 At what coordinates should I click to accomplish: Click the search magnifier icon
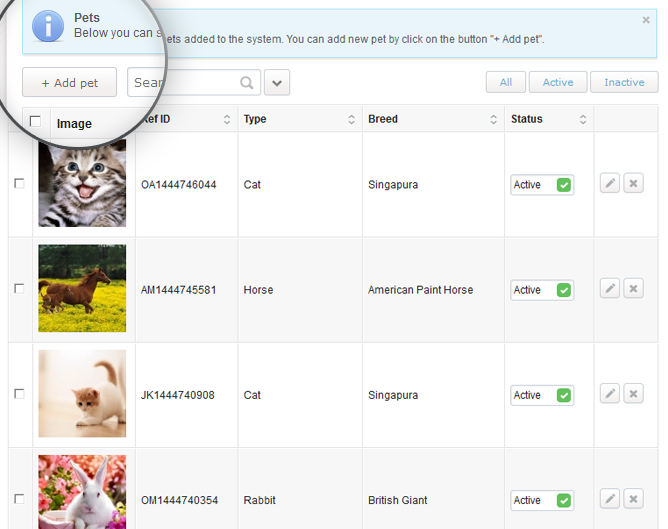247,83
